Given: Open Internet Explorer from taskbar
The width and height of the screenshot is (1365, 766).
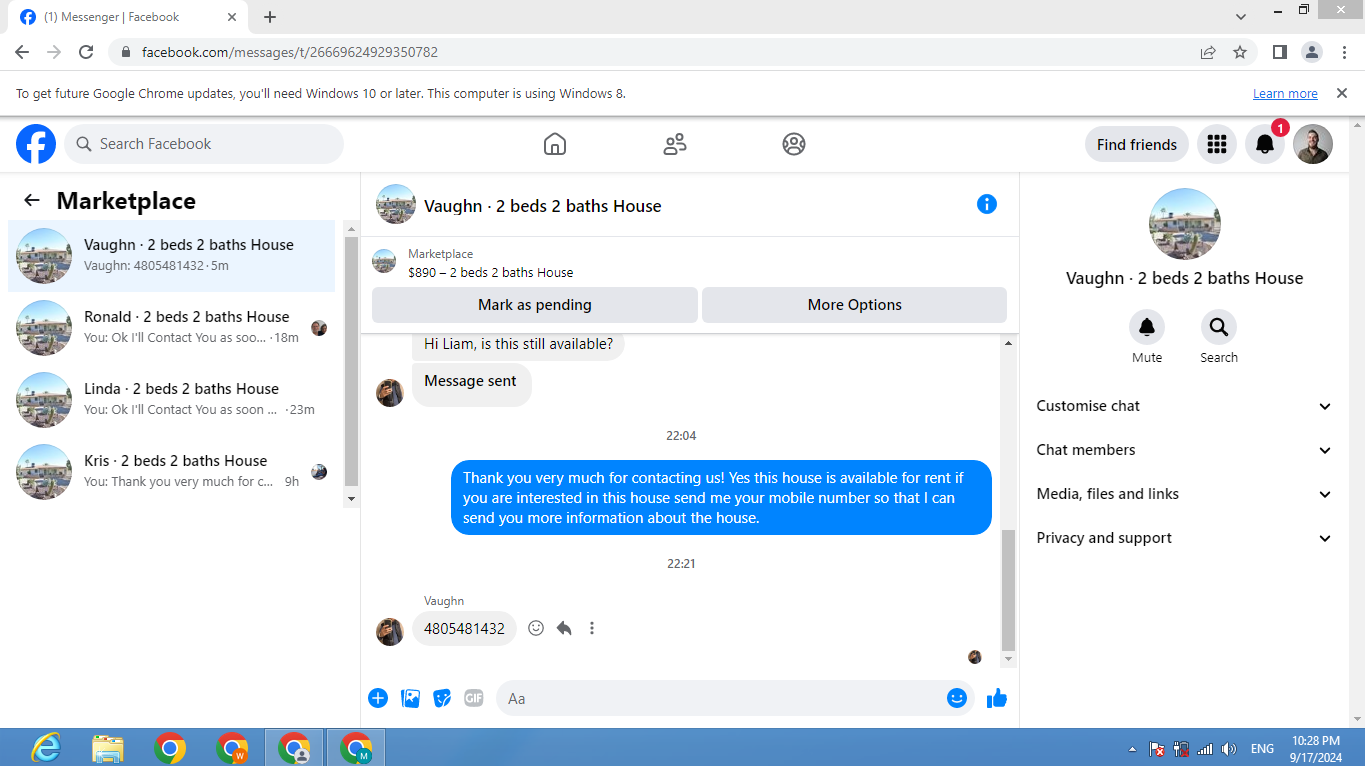Looking at the screenshot, I should click(46, 748).
